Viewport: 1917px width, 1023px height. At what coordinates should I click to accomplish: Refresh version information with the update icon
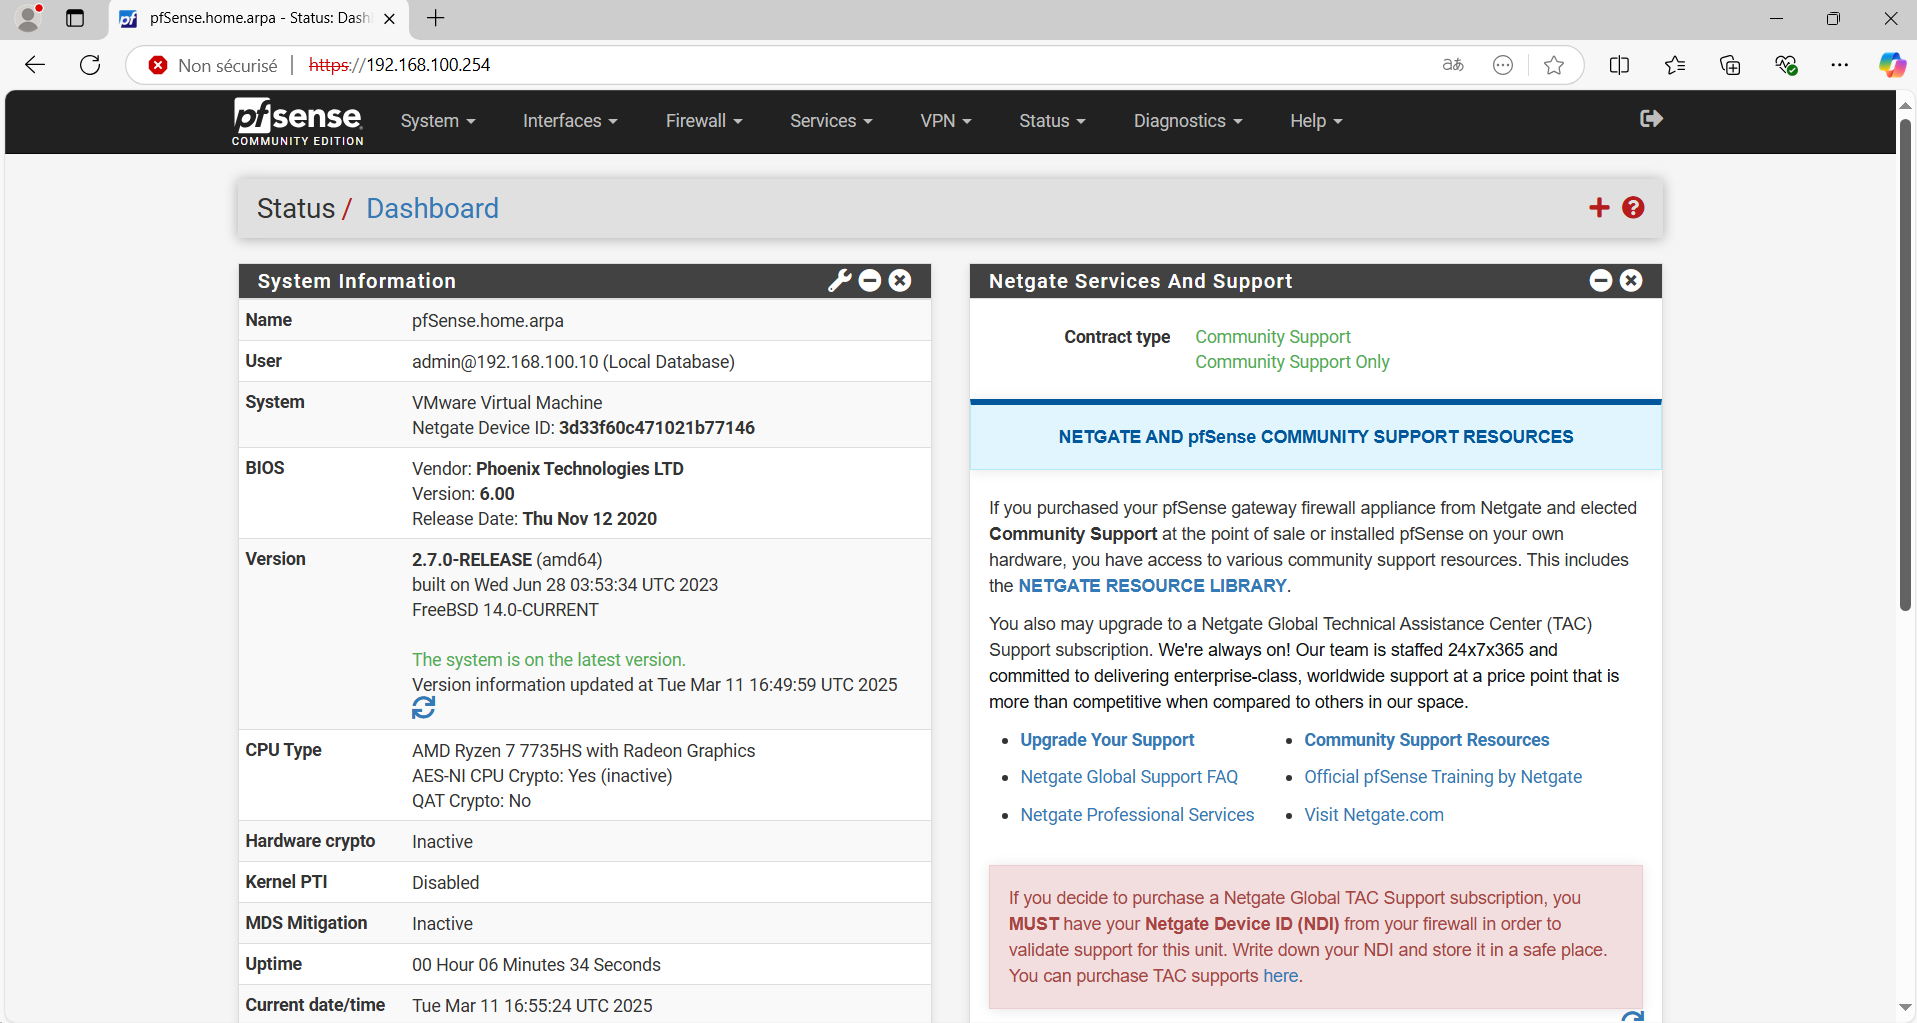[x=422, y=707]
